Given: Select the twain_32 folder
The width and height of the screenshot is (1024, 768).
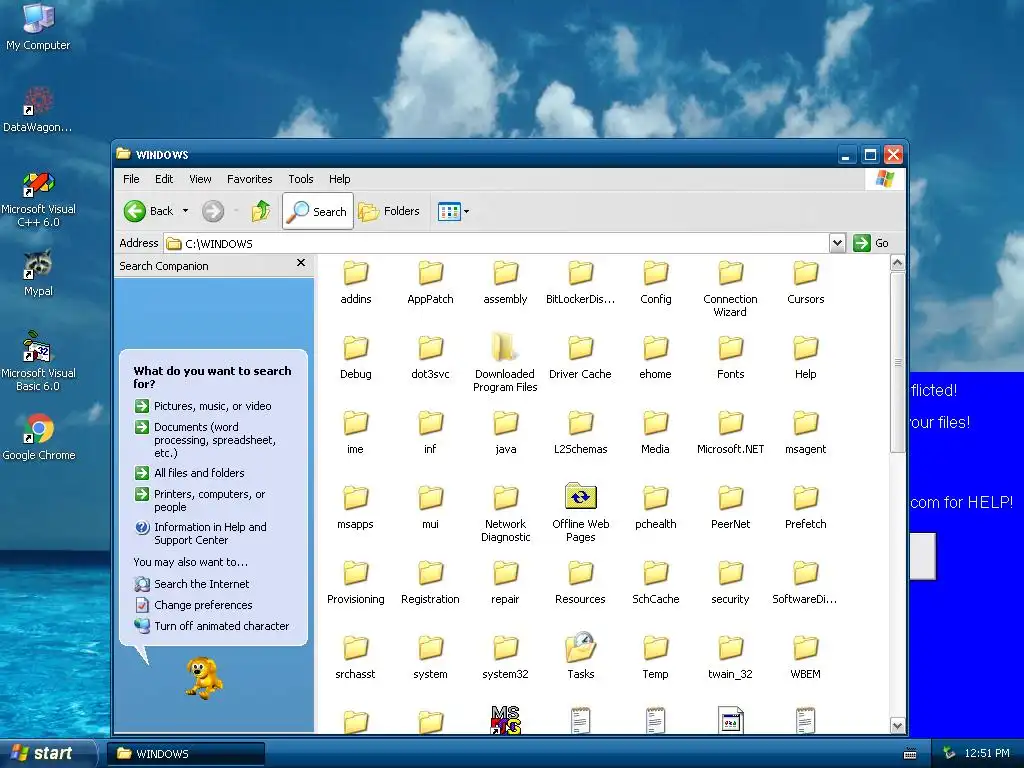Looking at the screenshot, I should click(x=730, y=658).
